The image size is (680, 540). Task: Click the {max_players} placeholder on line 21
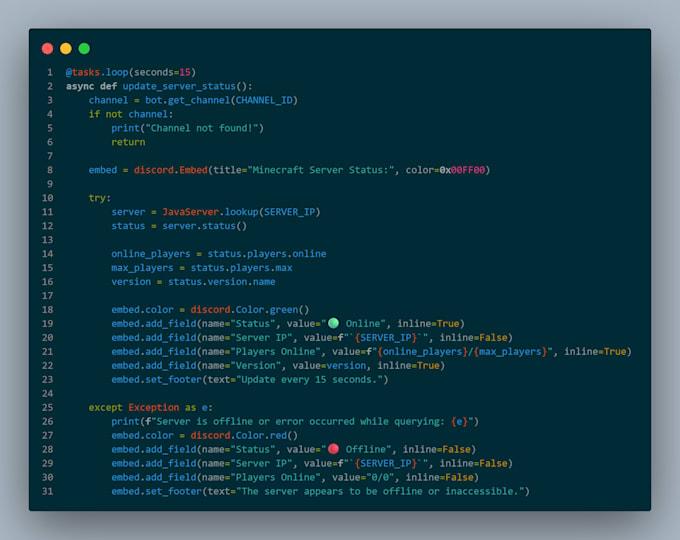510,351
